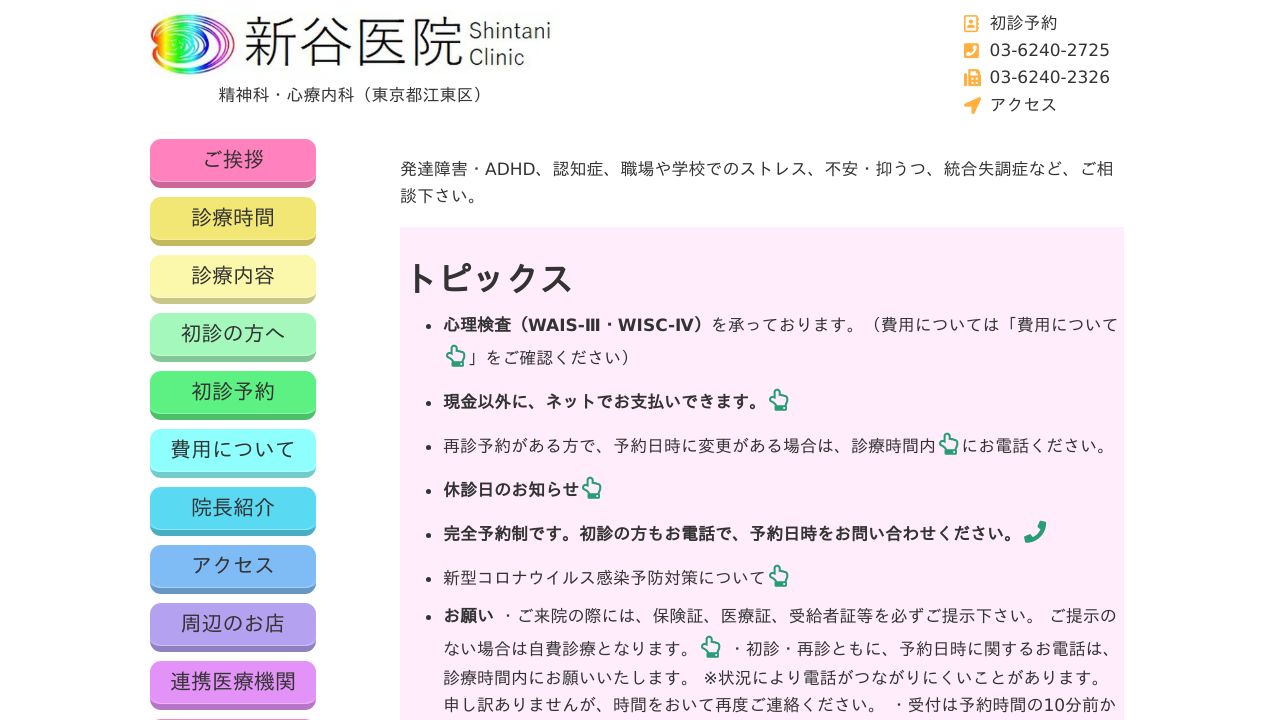Click the phone icon next to 03-6240-2725
Viewport: 1280px width, 720px height.
(x=971, y=50)
